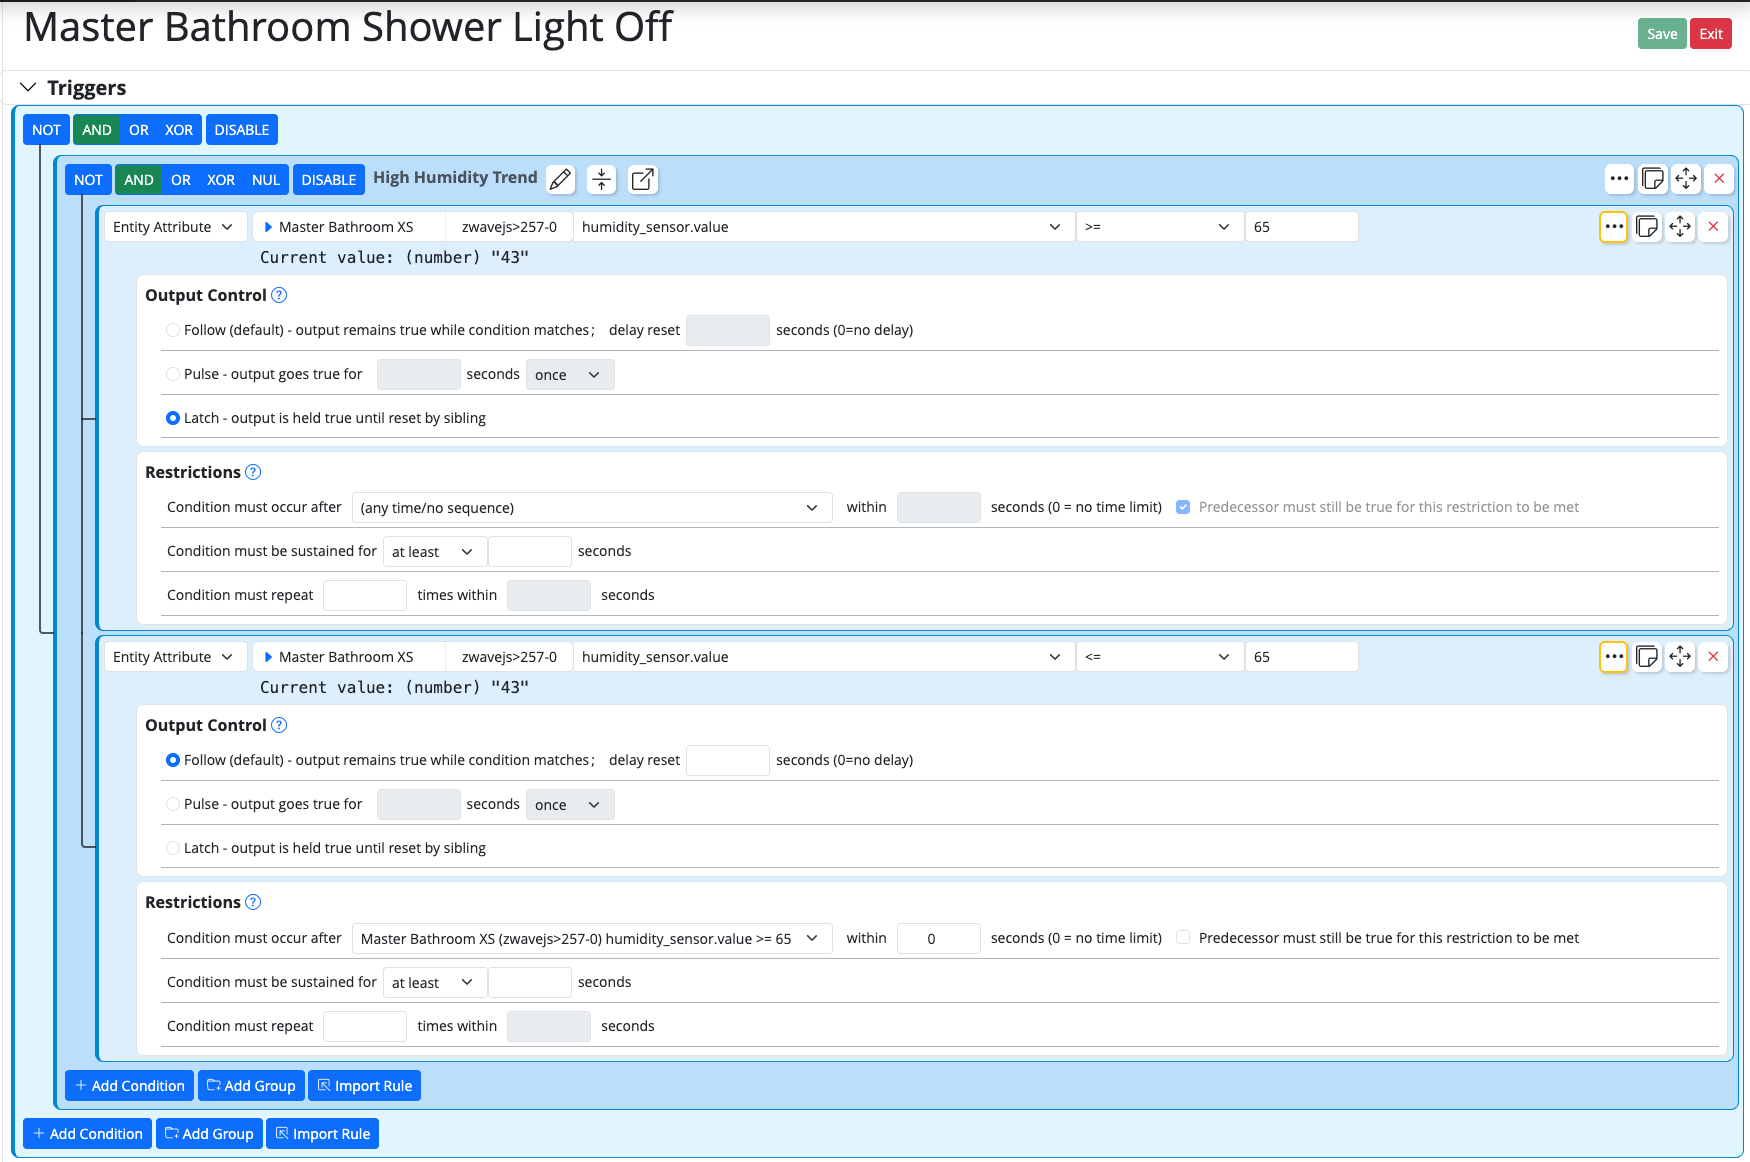Click the green Save button
This screenshot has width=1750, height=1162.
click(x=1661, y=34)
